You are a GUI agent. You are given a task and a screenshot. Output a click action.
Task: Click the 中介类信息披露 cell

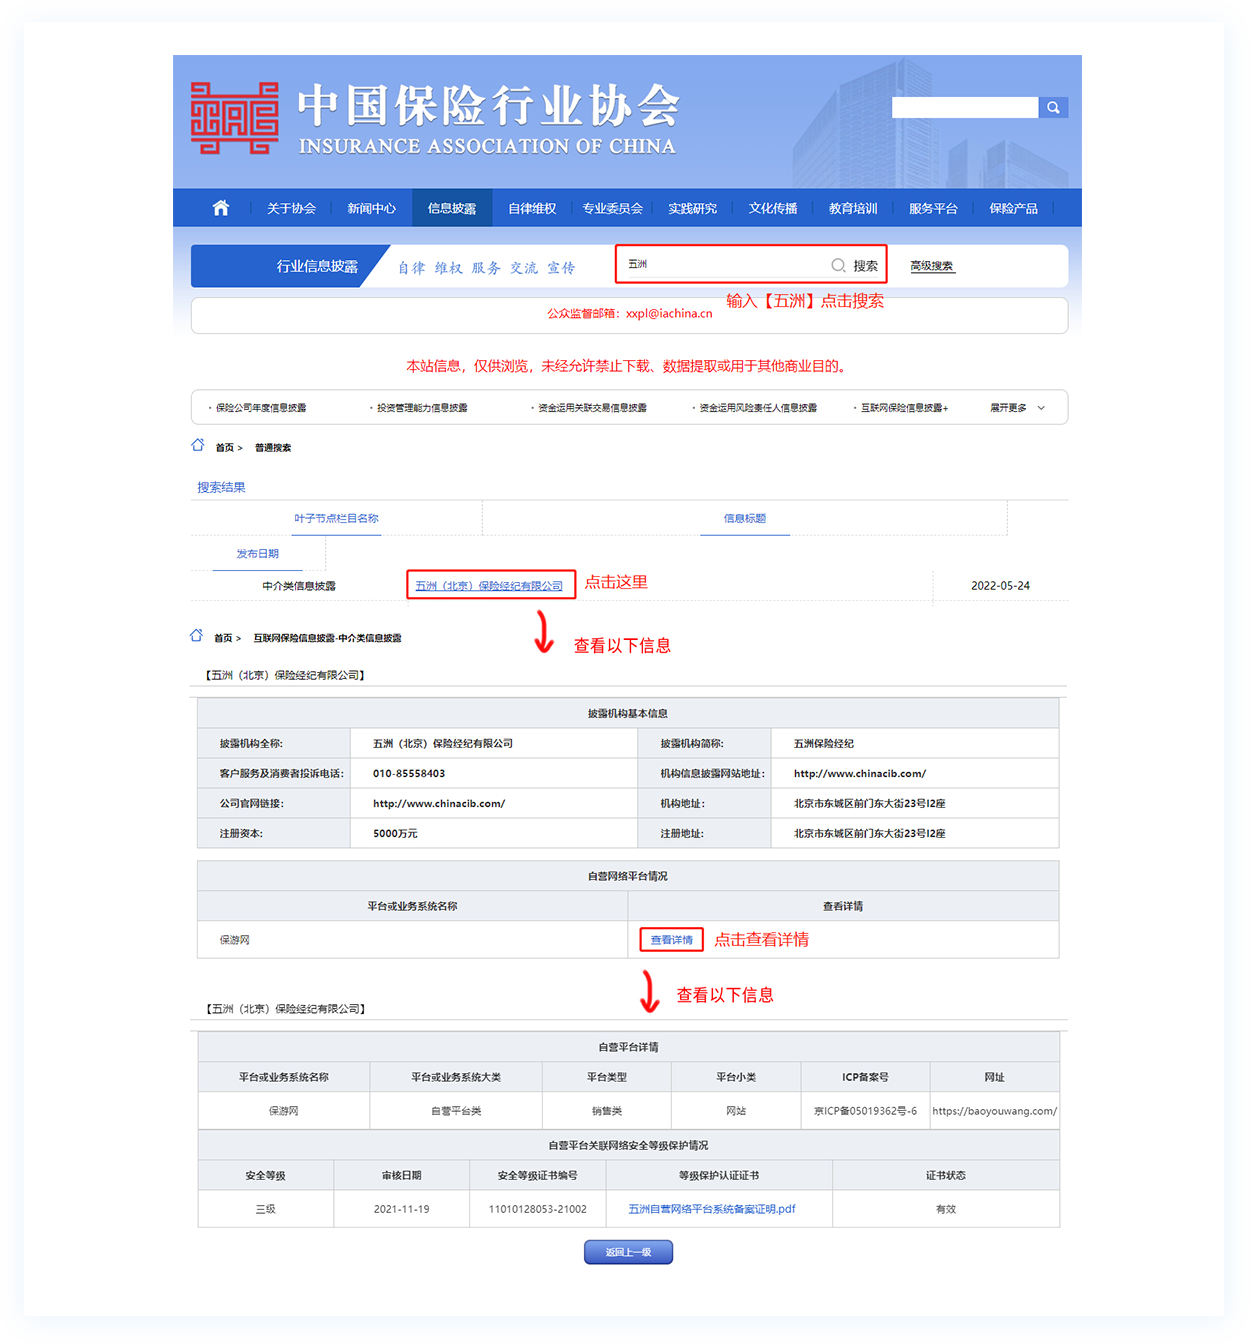click(x=299, y=586)
